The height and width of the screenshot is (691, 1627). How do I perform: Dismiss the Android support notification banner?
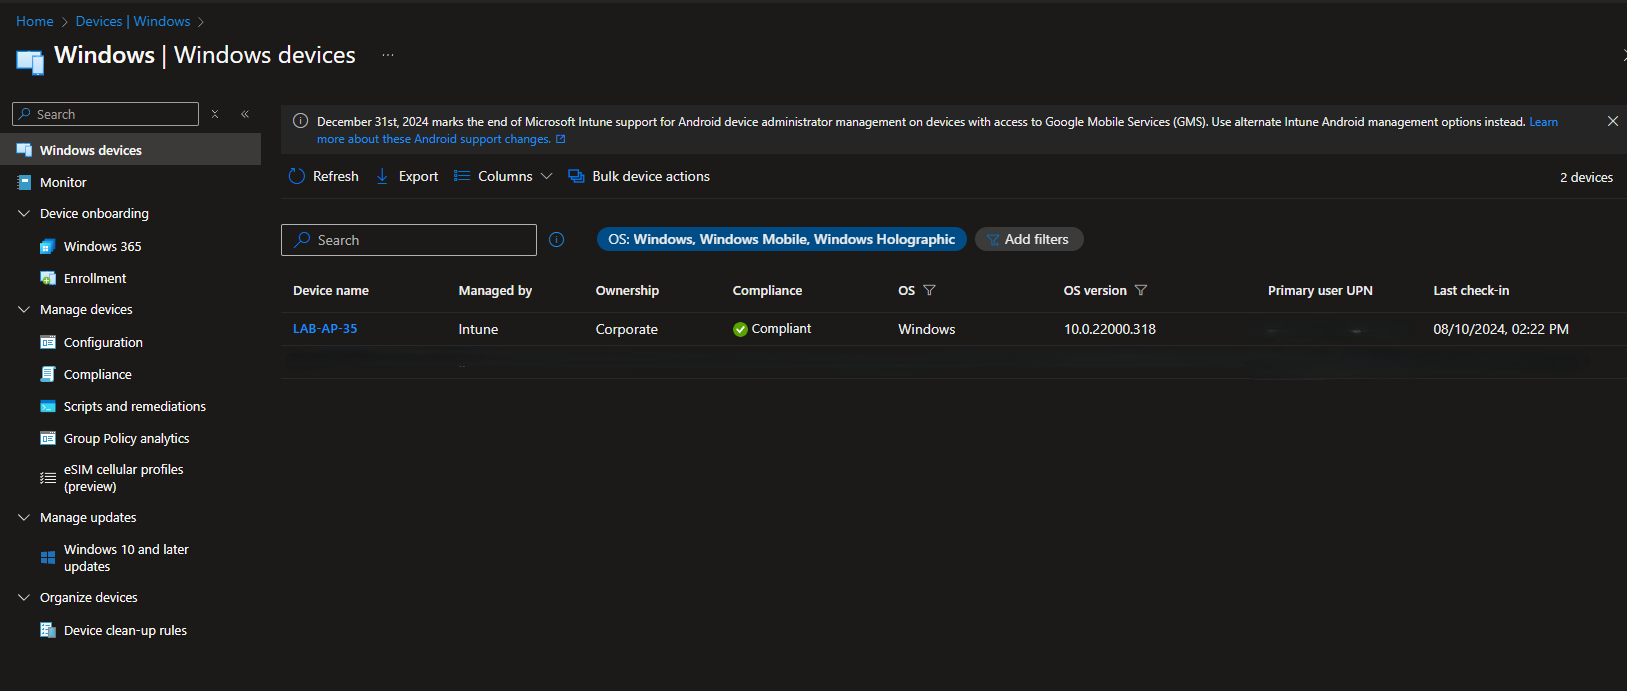(1612, 121)
